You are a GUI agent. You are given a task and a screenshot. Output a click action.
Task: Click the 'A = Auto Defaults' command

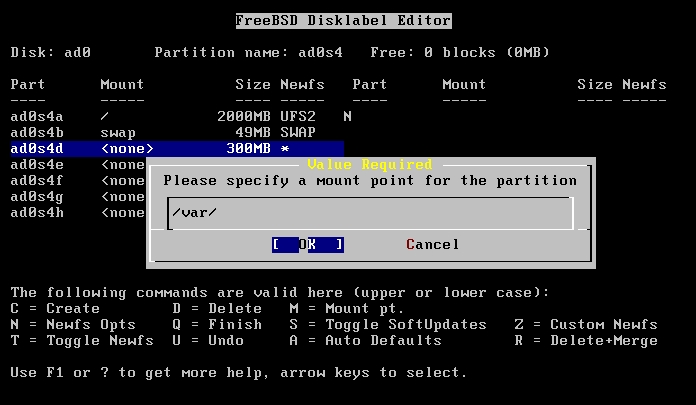[365, 341]
